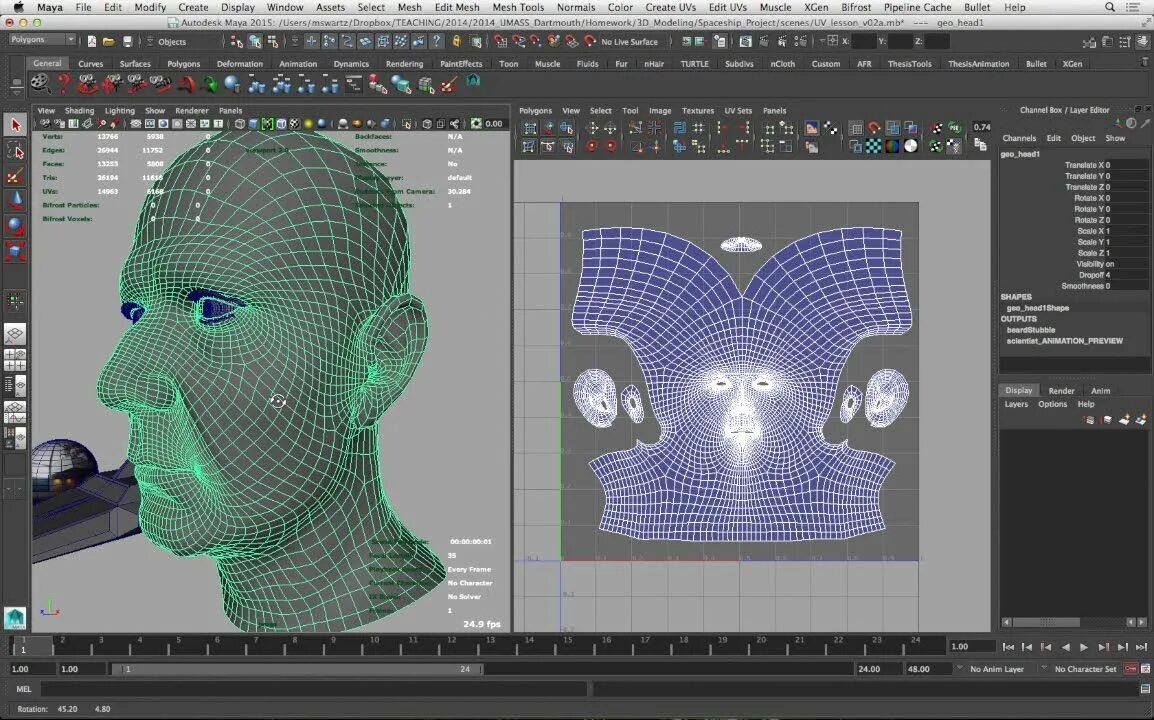The image size is (1154, 720).
Task: Go to start of playback range
Action: pos(1008,647)
